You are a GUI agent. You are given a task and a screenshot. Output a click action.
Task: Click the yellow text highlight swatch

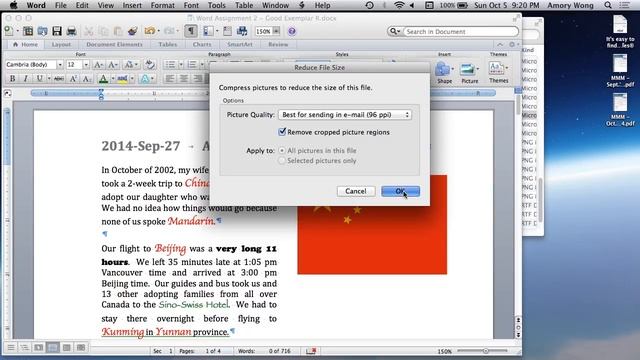click(122, 78)
